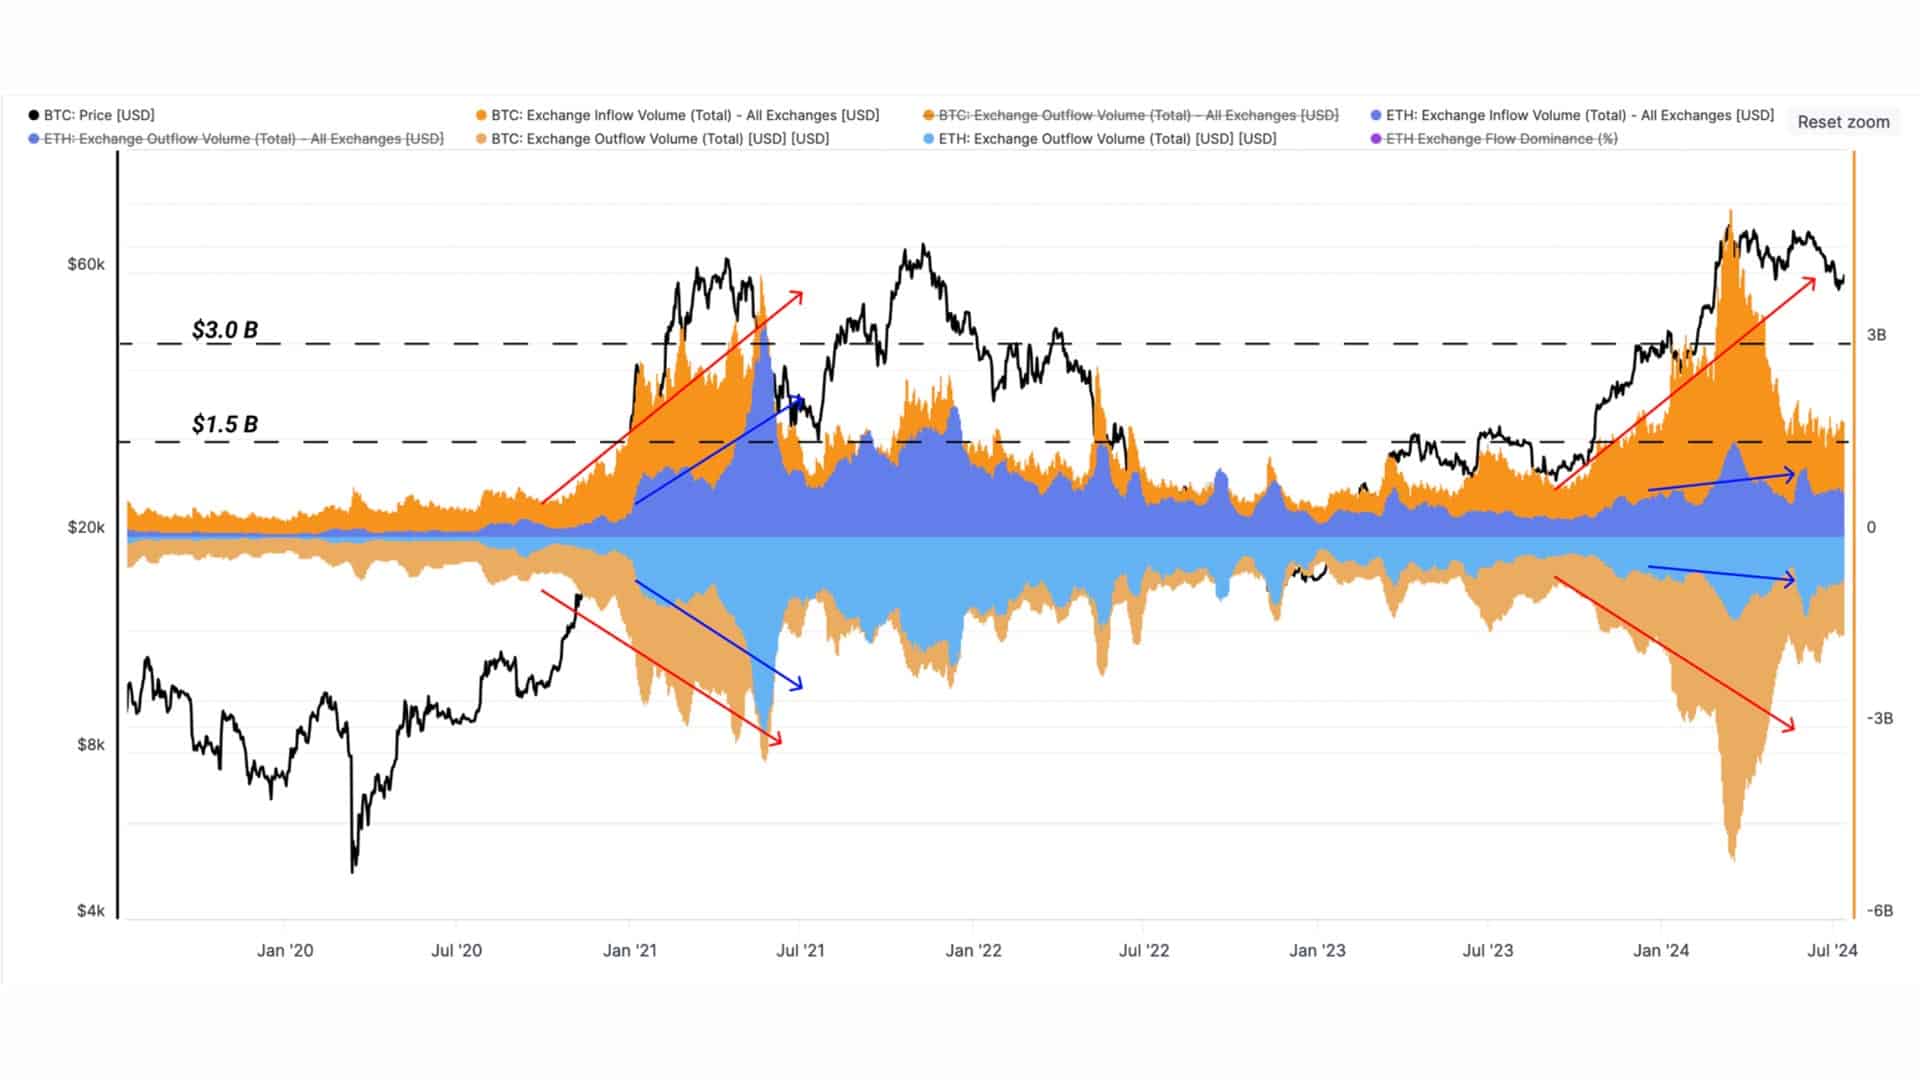Enable ETH Exchange Flow Dominance (%) series
1920x1080 pixels.
[1495, 139]
